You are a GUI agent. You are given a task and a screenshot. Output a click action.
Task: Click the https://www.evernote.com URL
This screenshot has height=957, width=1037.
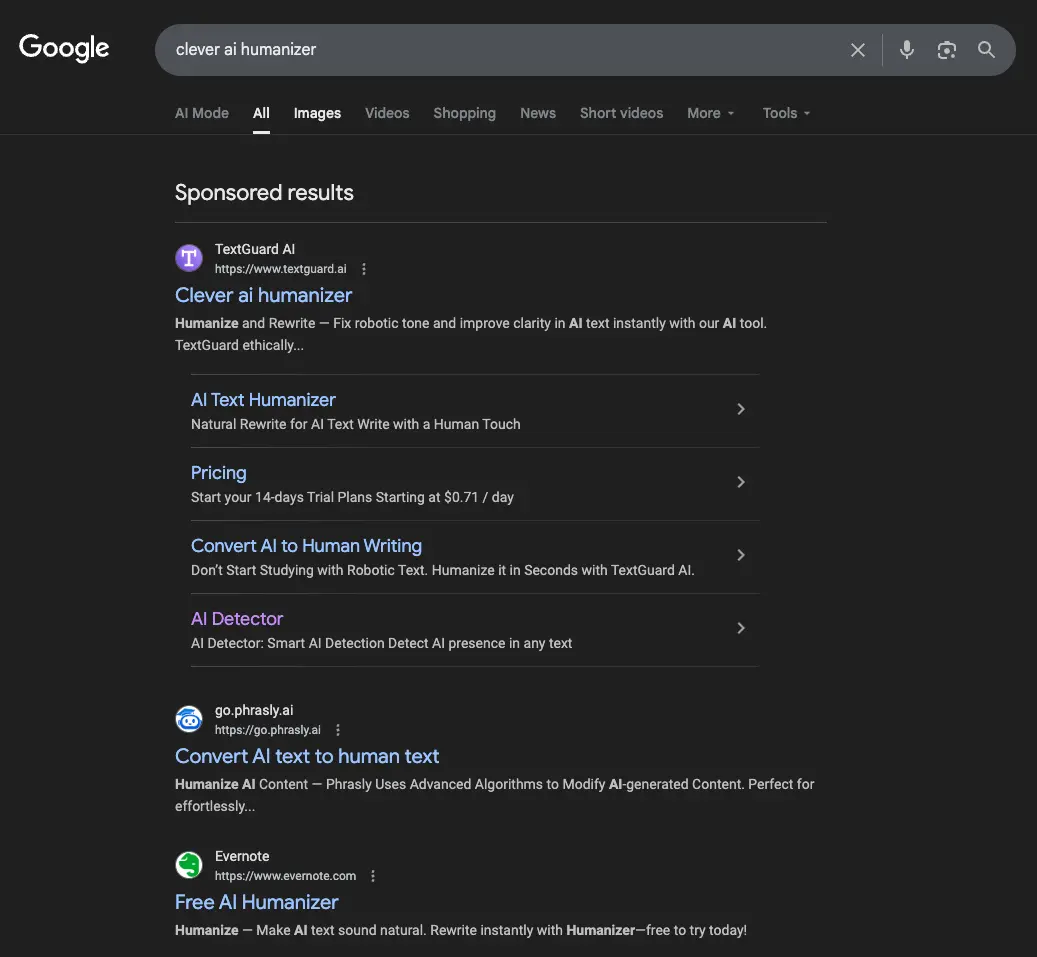coord(285,876)
